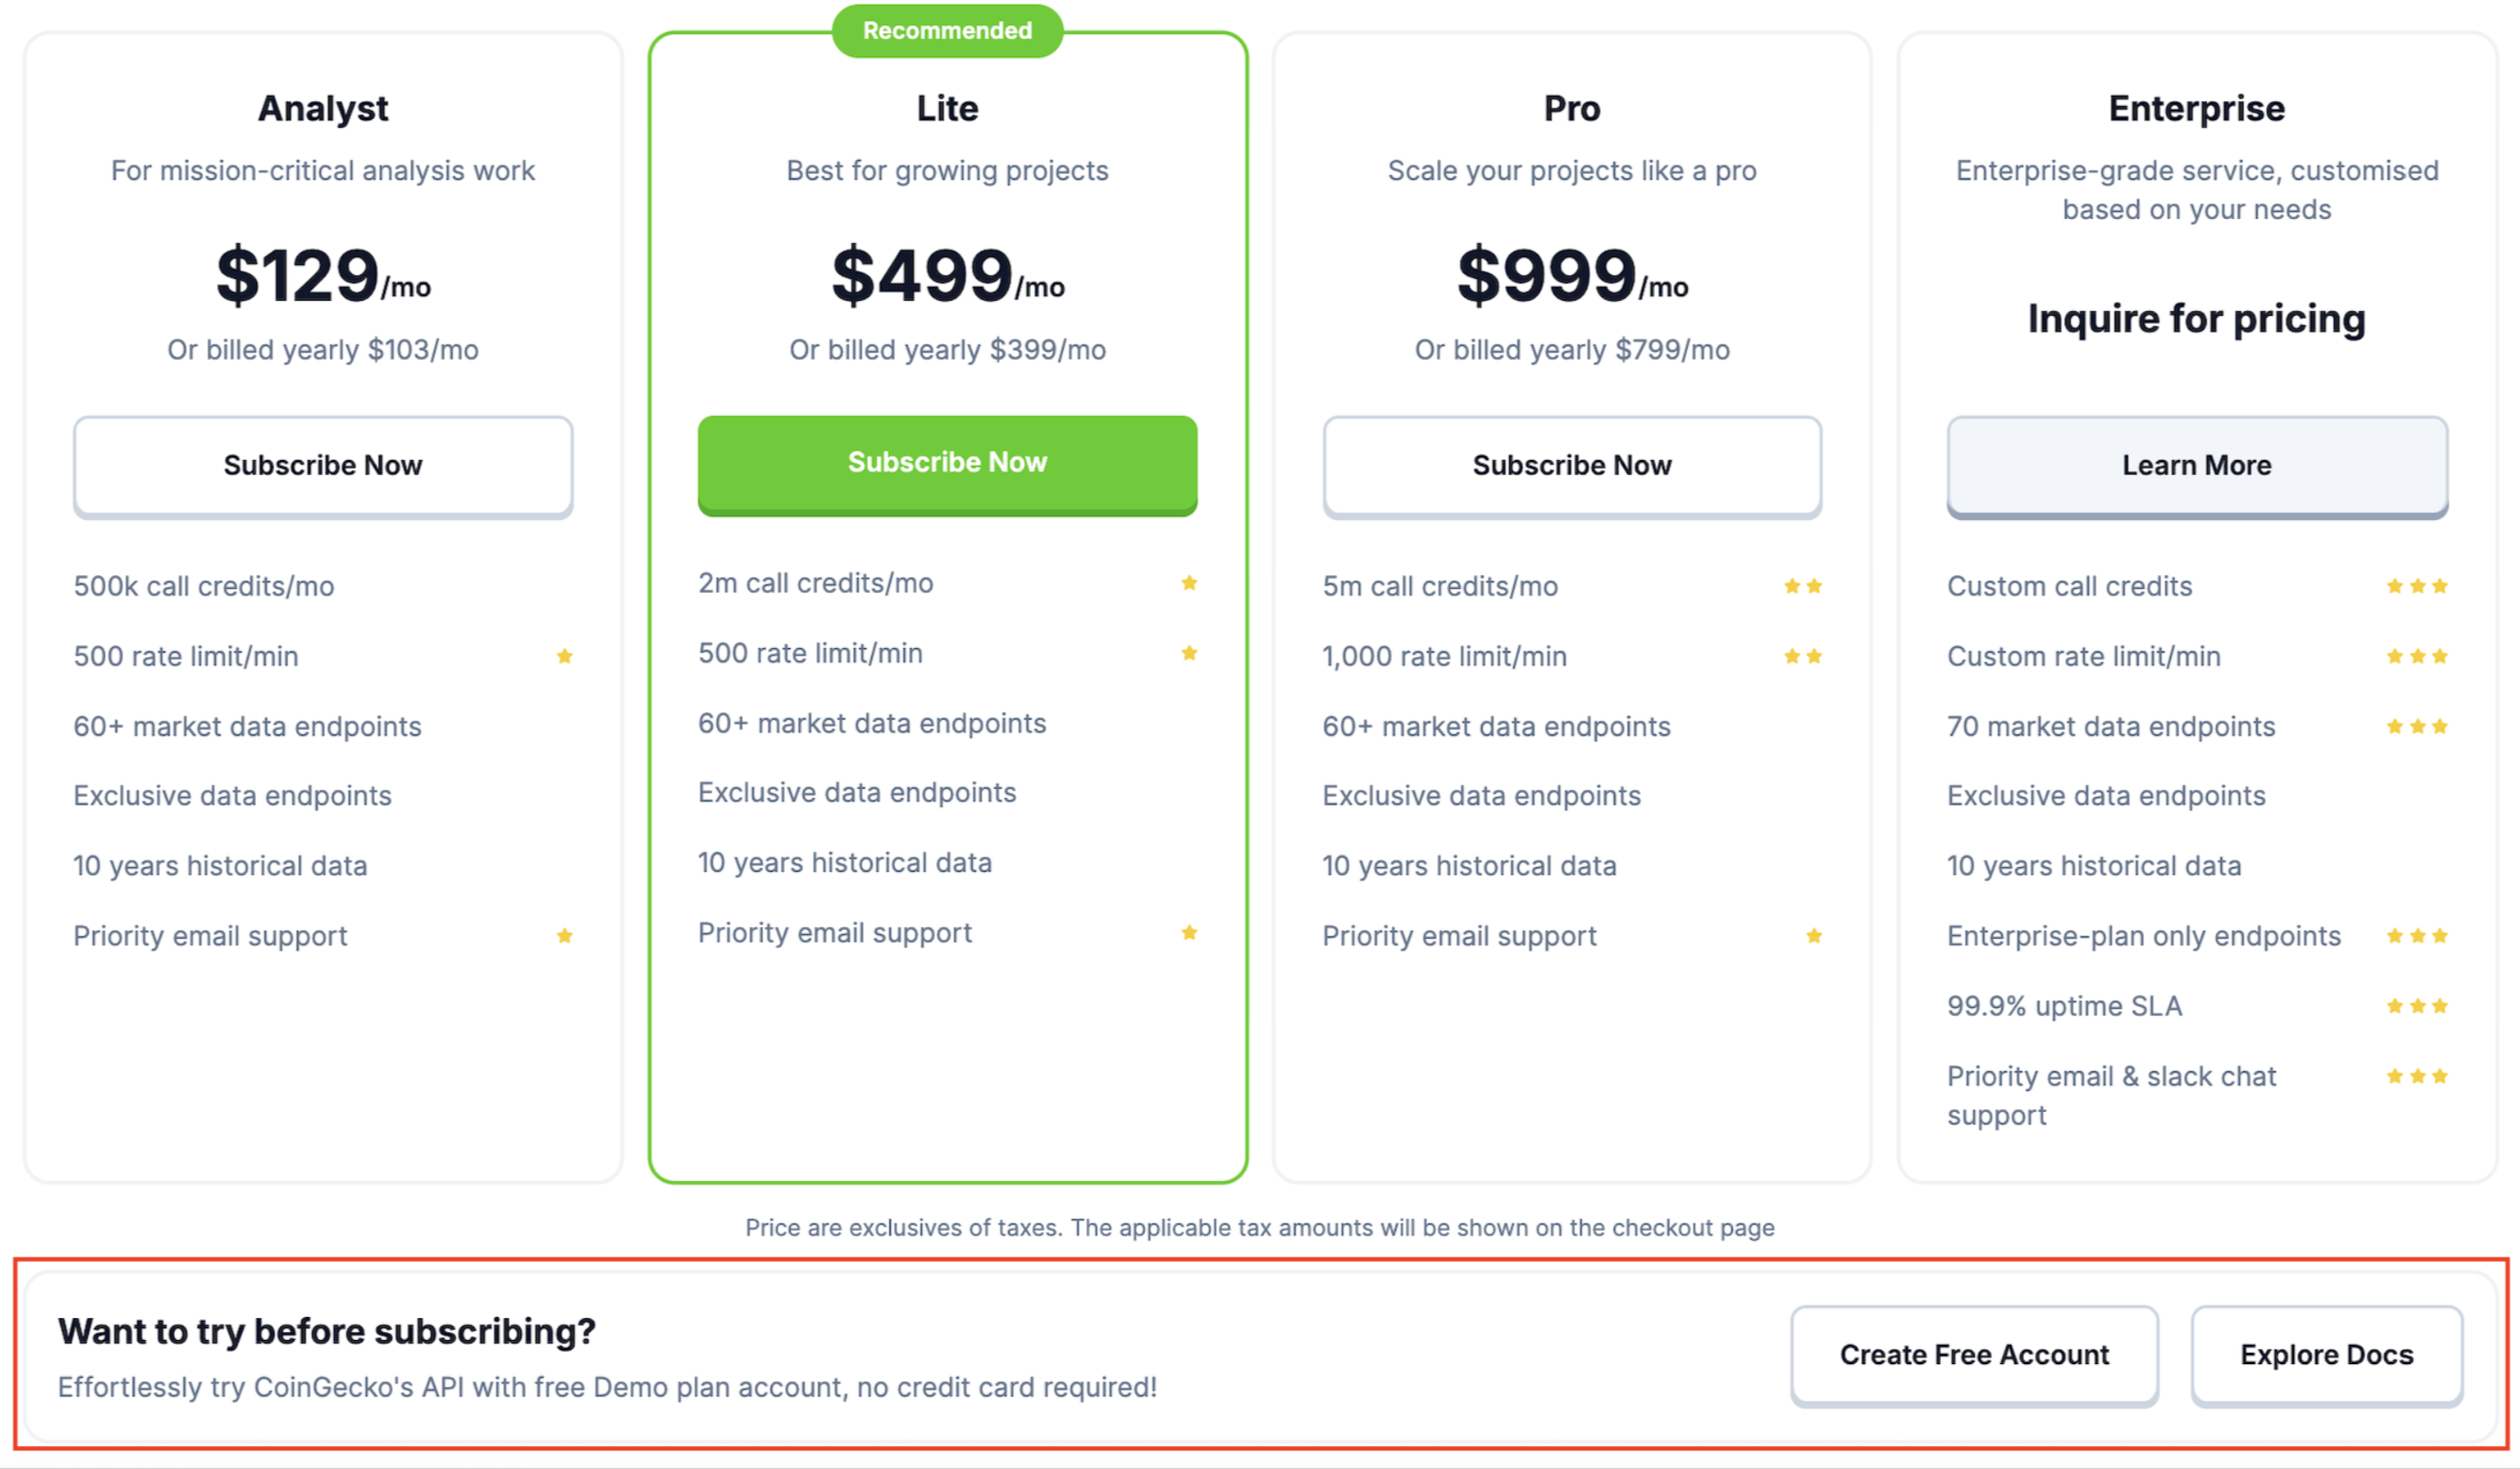2520x1469 pixels.
Task: Click three stars next to Custom call credits
Action: [2417, 586]
